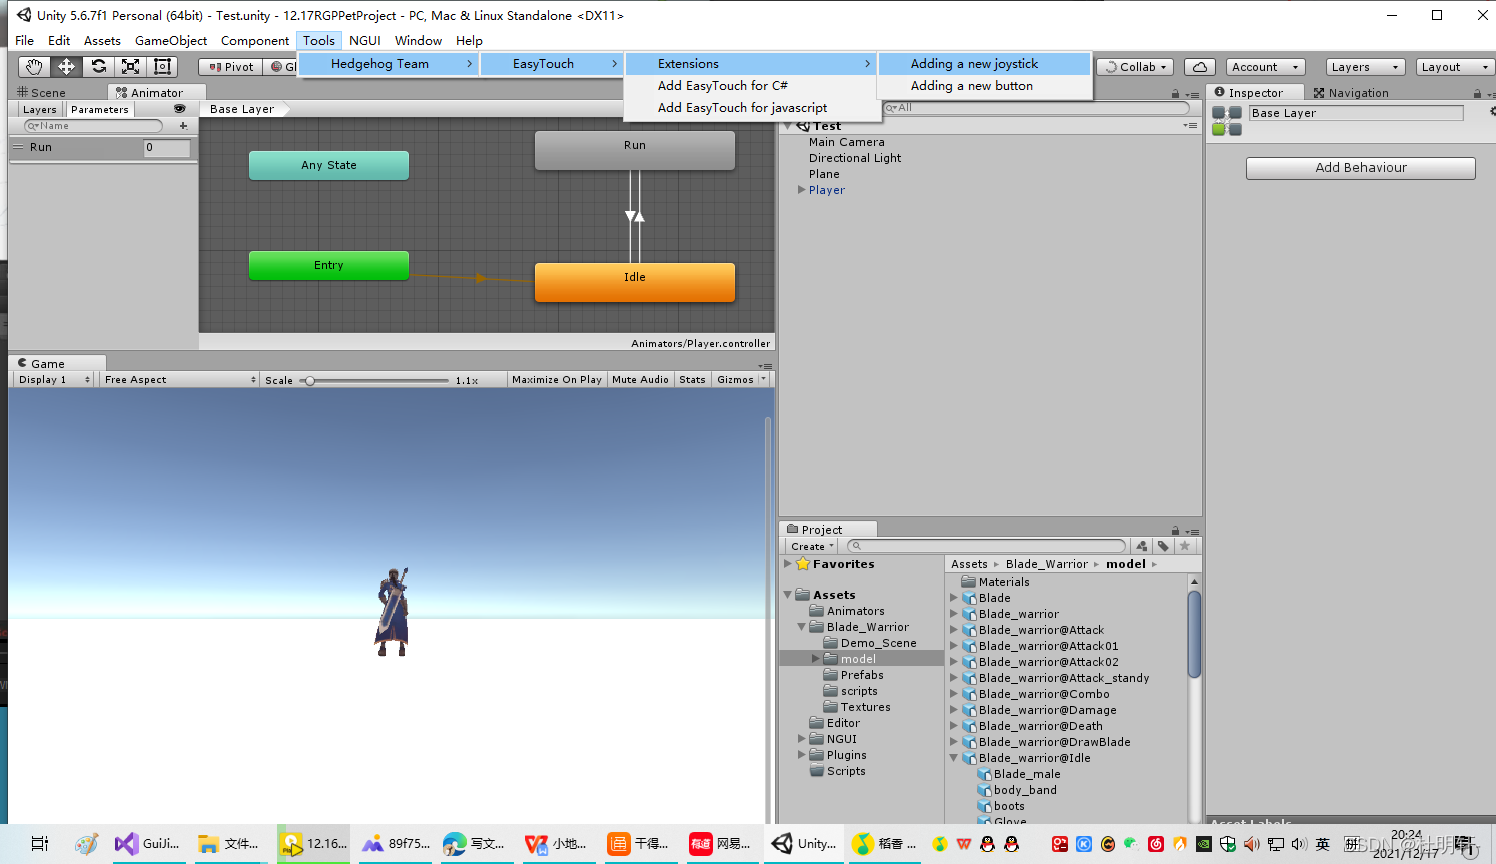Viewport: 1496px width, 864px height.
Task: Collapse Blade_warrior@Idle asset
Action: point(954,758)
